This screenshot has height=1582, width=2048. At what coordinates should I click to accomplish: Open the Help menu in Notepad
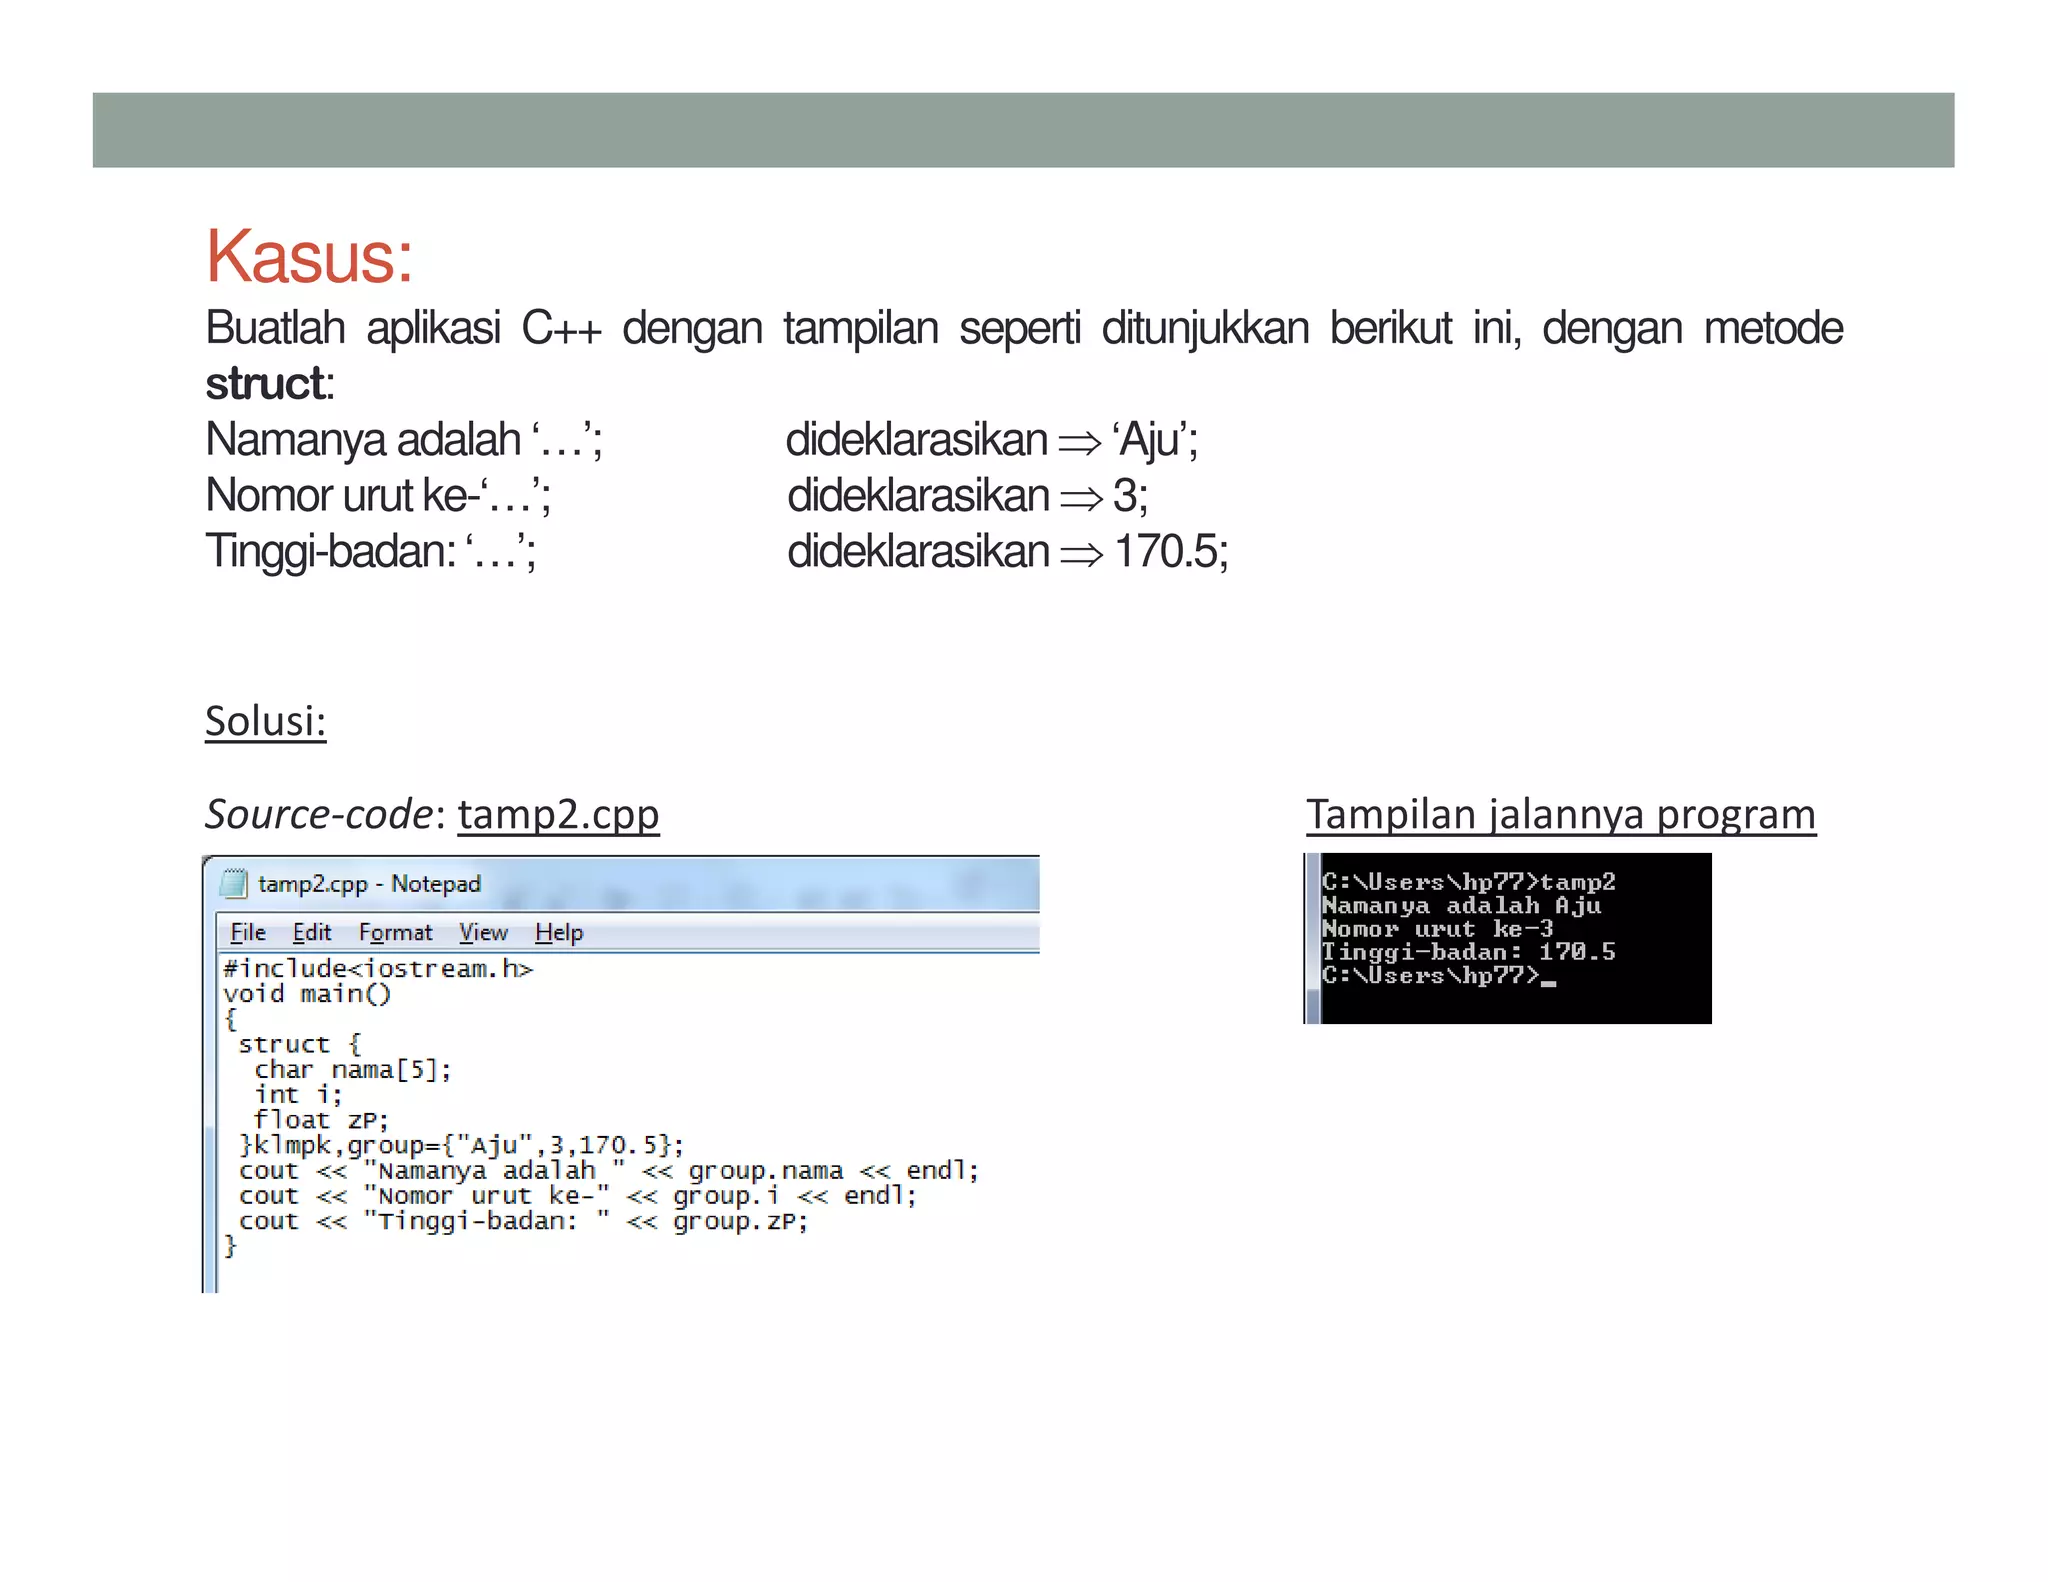tap(559, 932)
